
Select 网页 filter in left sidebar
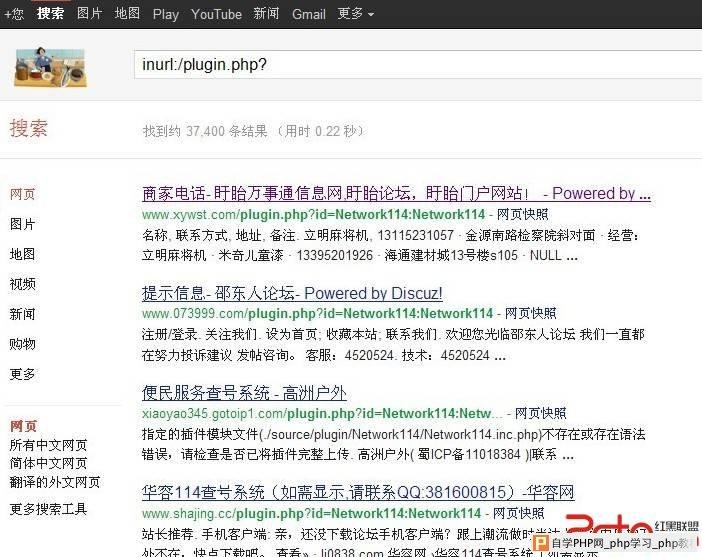click(x=22, y=194)
